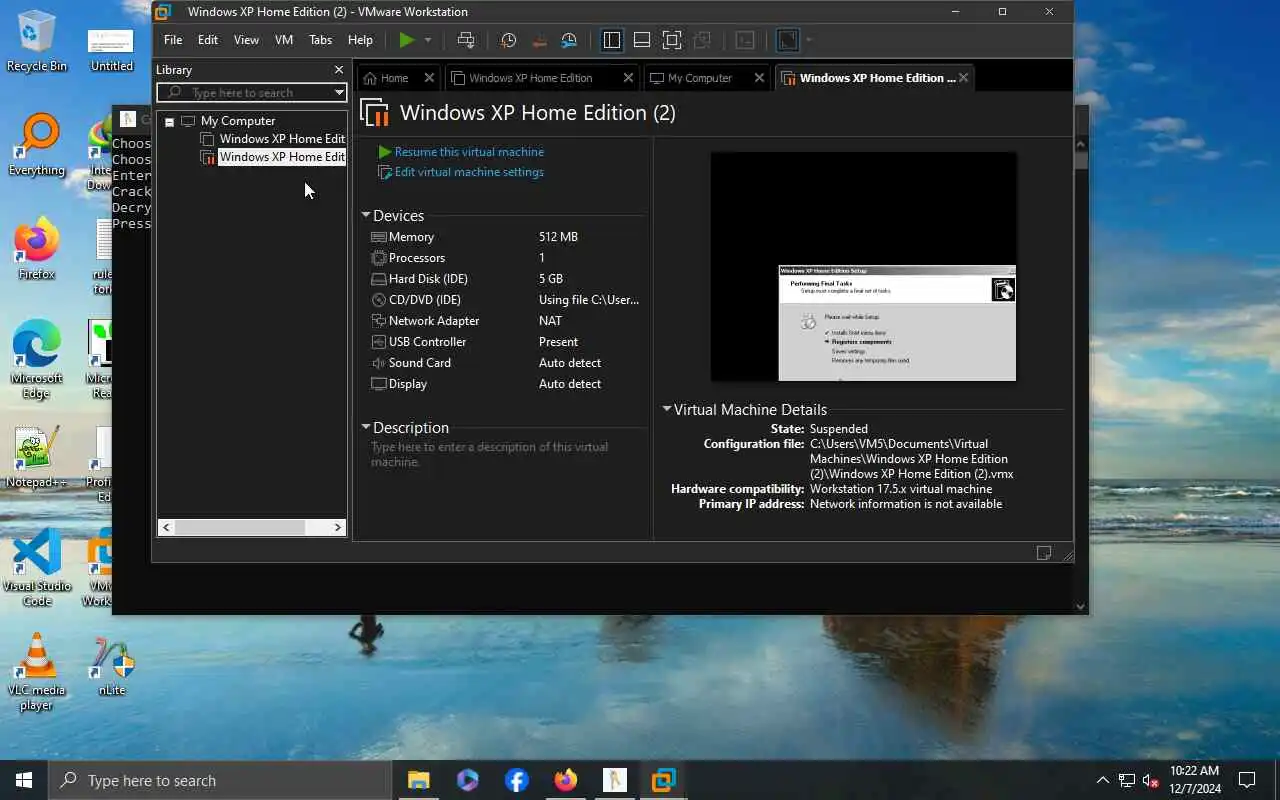Screen dimensions: 1280x800
Task: Open the snapshot manager icon
Action: 569,40
